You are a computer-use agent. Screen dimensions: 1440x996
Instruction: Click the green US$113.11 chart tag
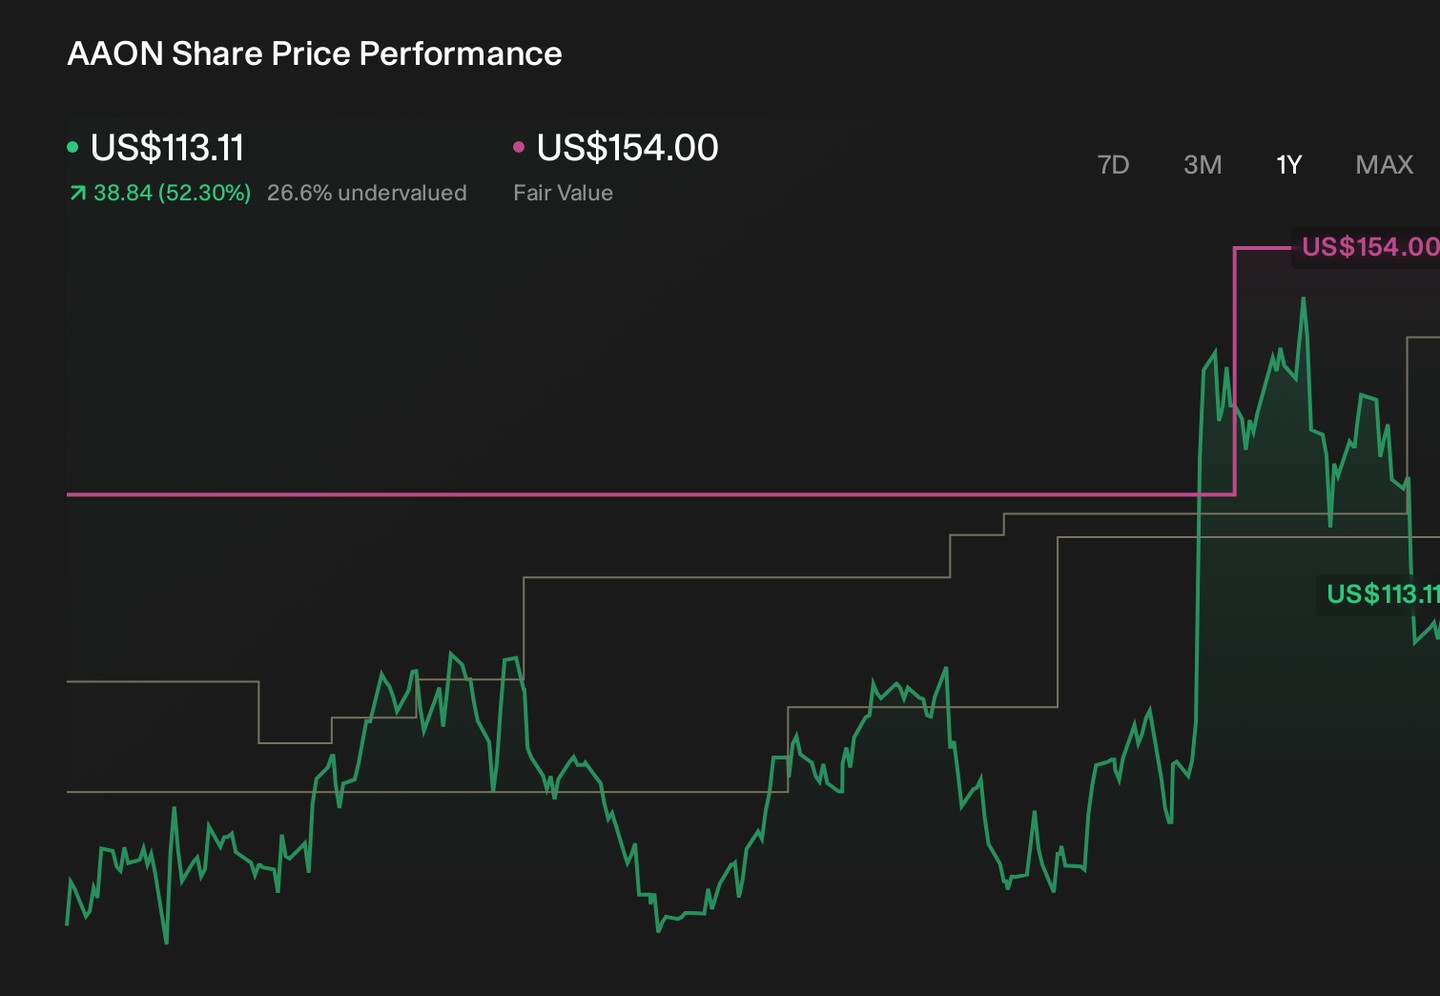tap(1380, 594)
